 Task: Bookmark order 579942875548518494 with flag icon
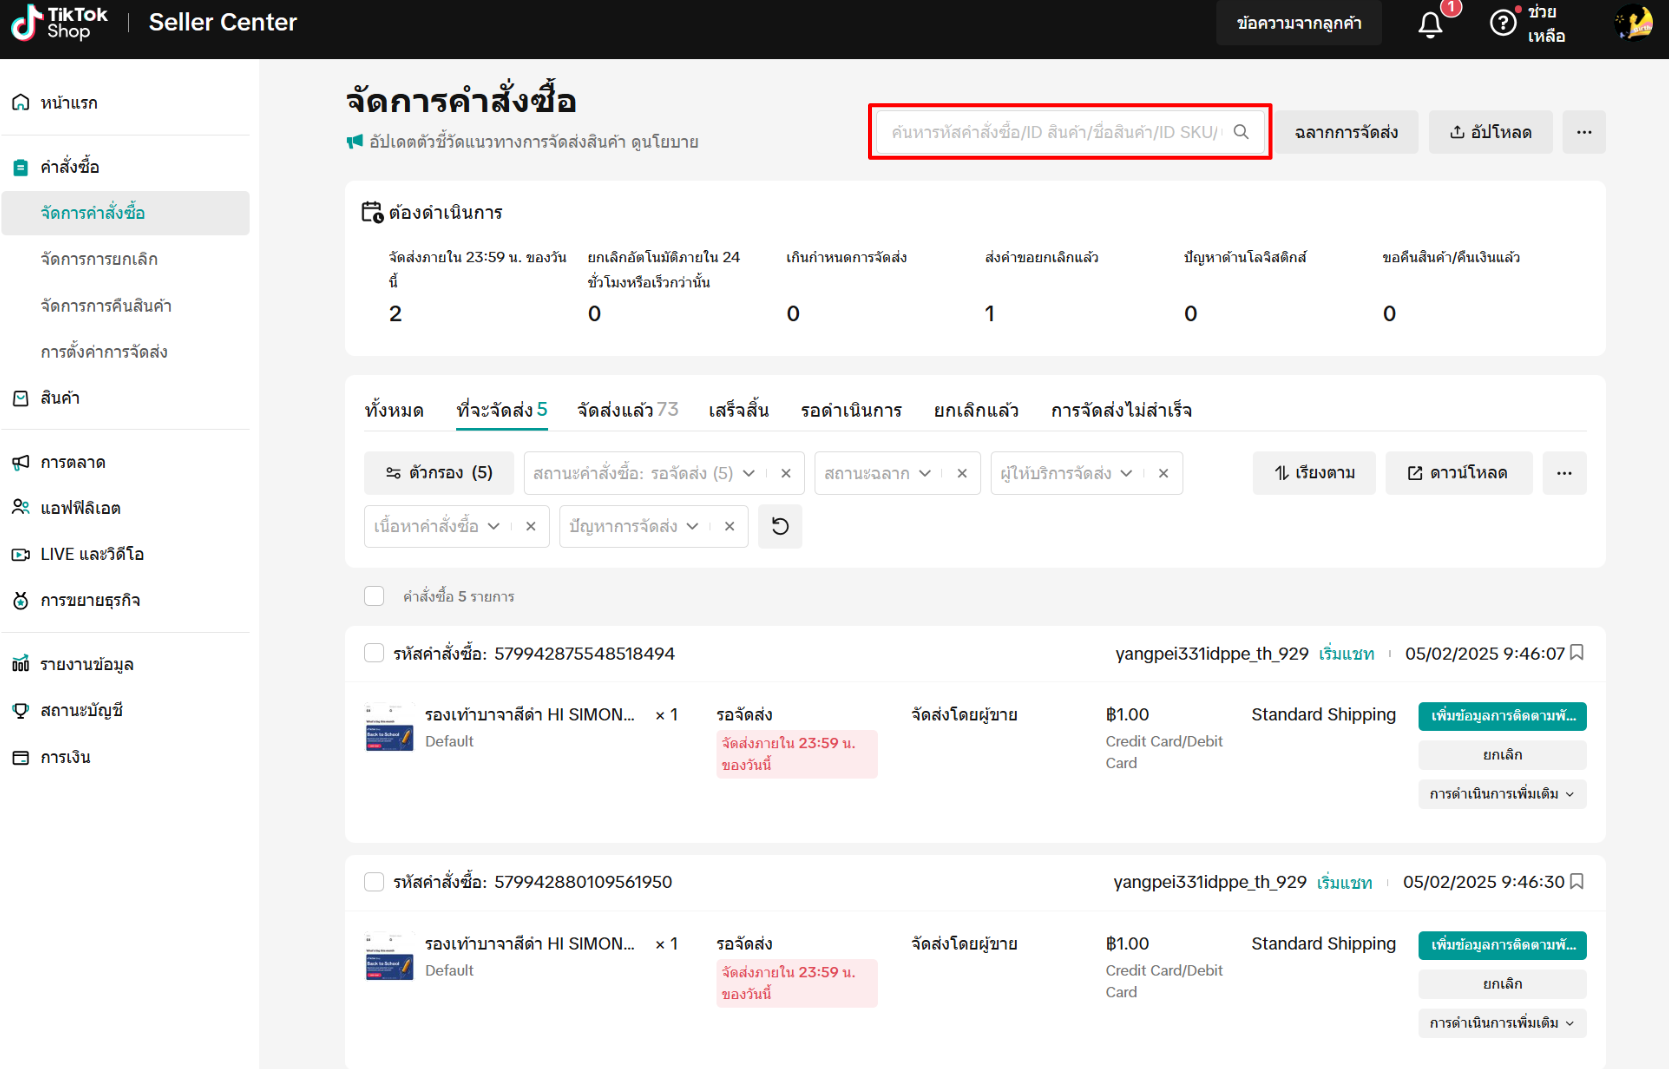[1577, 653]
